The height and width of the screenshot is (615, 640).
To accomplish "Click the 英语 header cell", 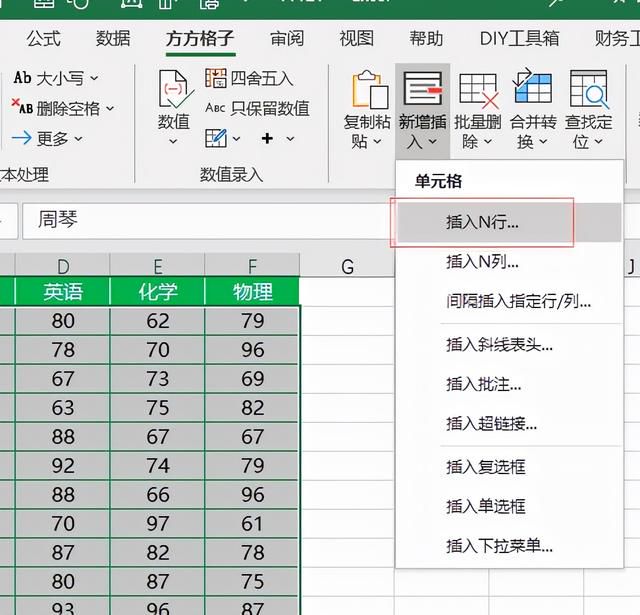I will (63, 292).
